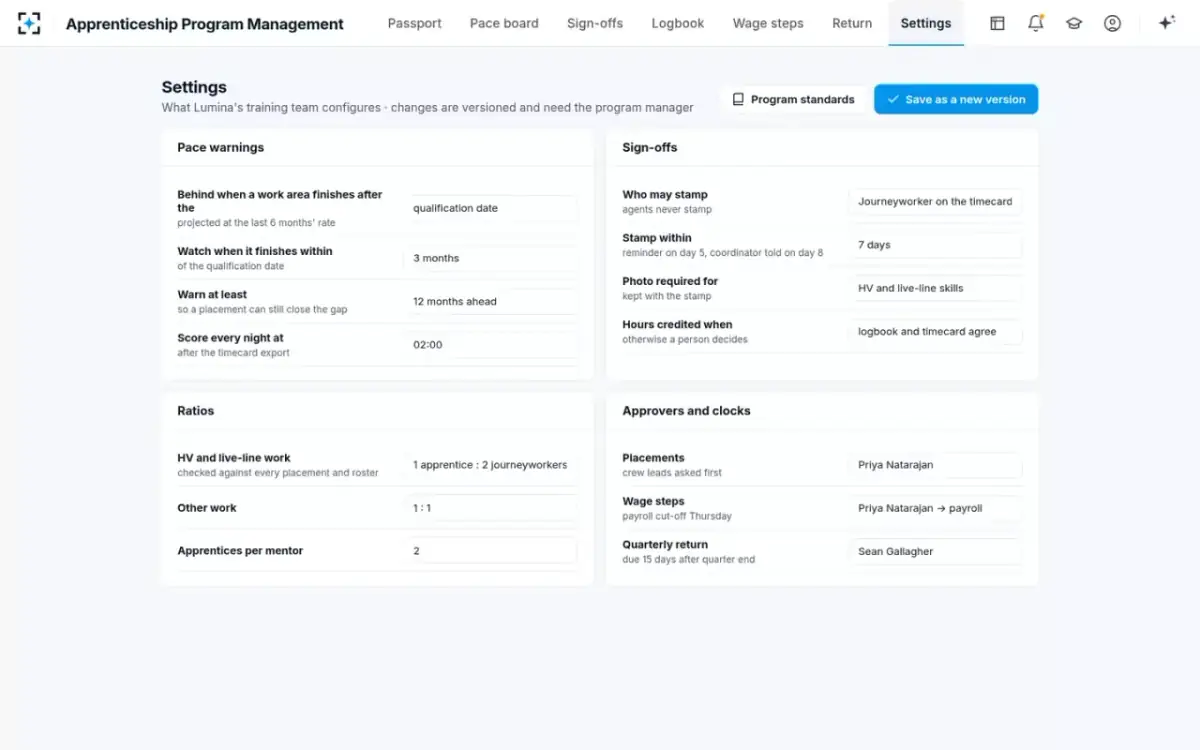Image resolution: width=1200 pixels, height=750 pixels.
Task: Click 'Apprenticeship Program Management' title
Action: [204, 24]
